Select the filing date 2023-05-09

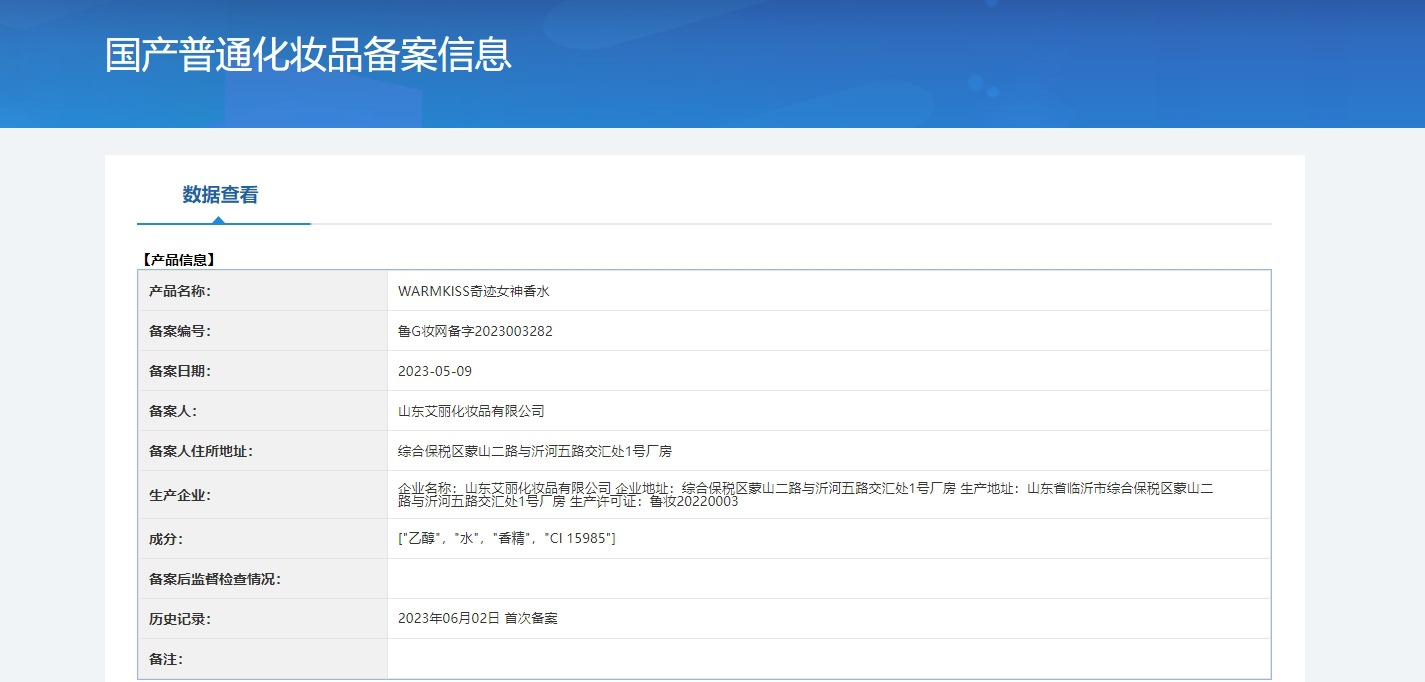(435, 371)
